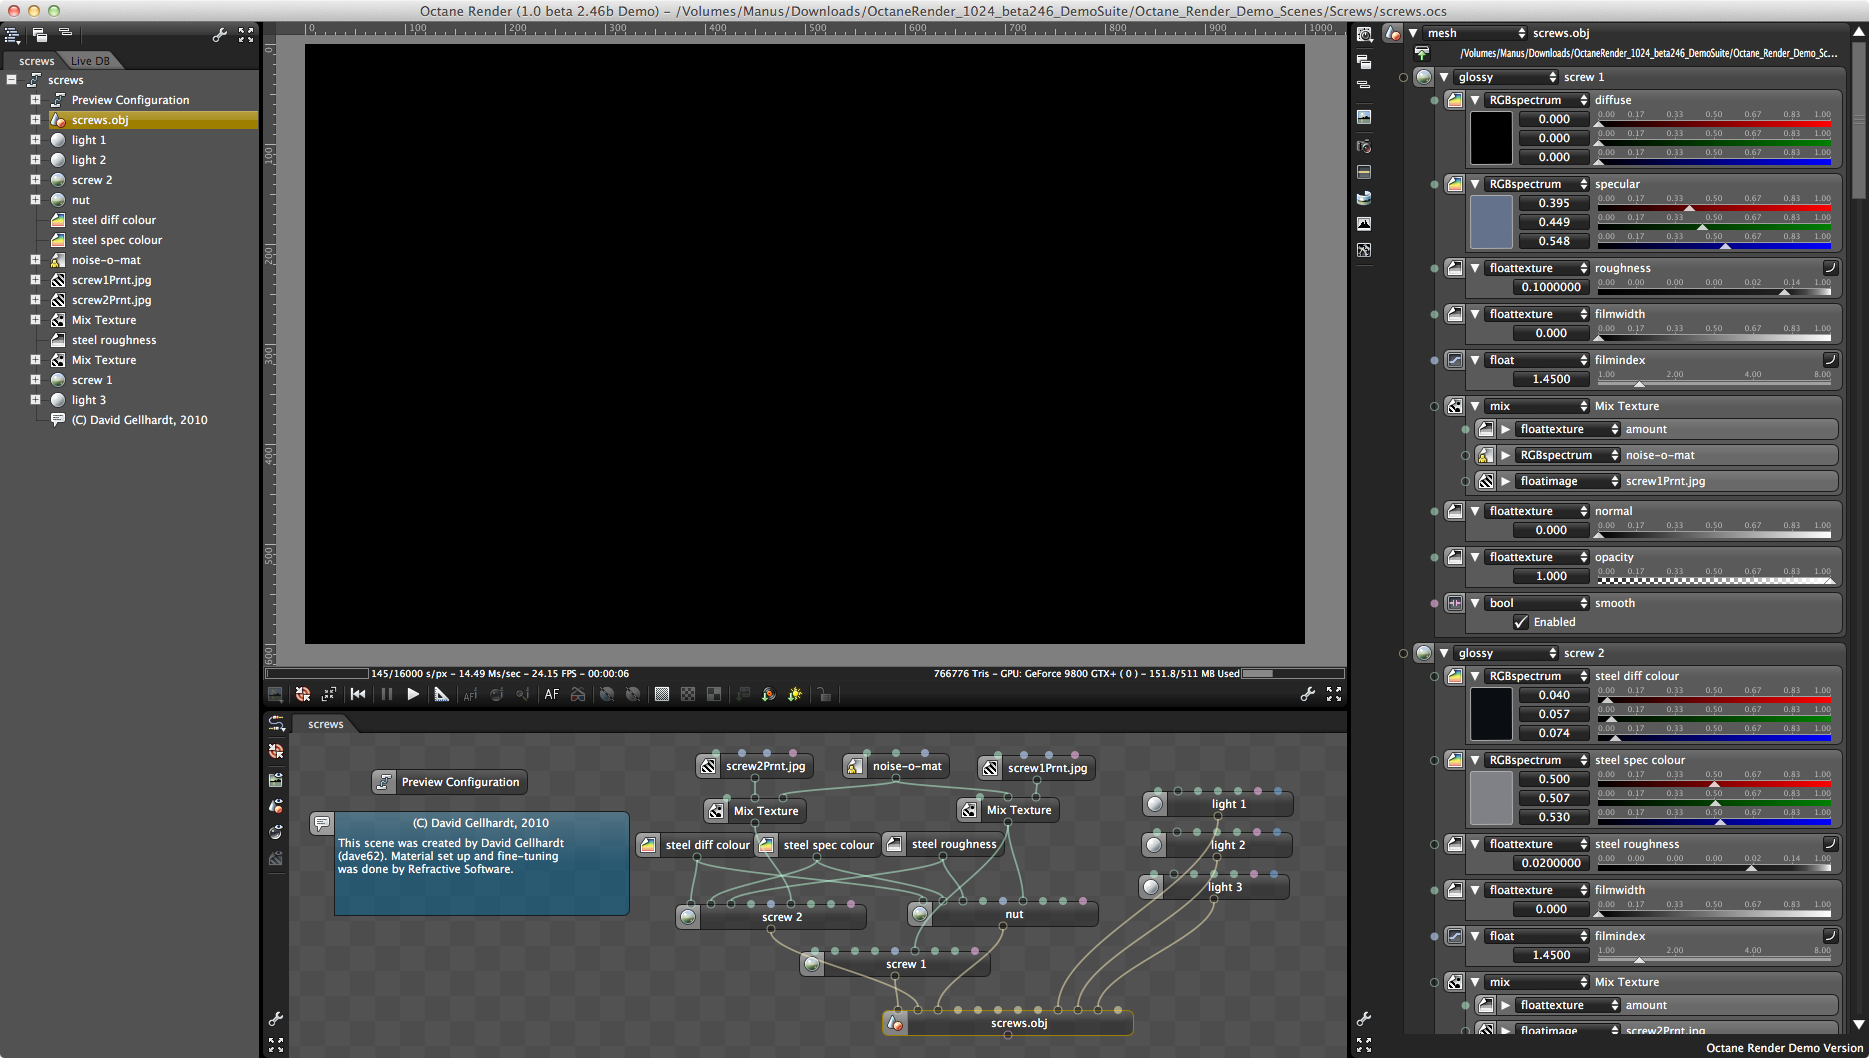Toggle the circle pin next to screw 2 glossy
This screenshot has height=1058, width=1869.
pyautogui.click(x=1404, y=653)
